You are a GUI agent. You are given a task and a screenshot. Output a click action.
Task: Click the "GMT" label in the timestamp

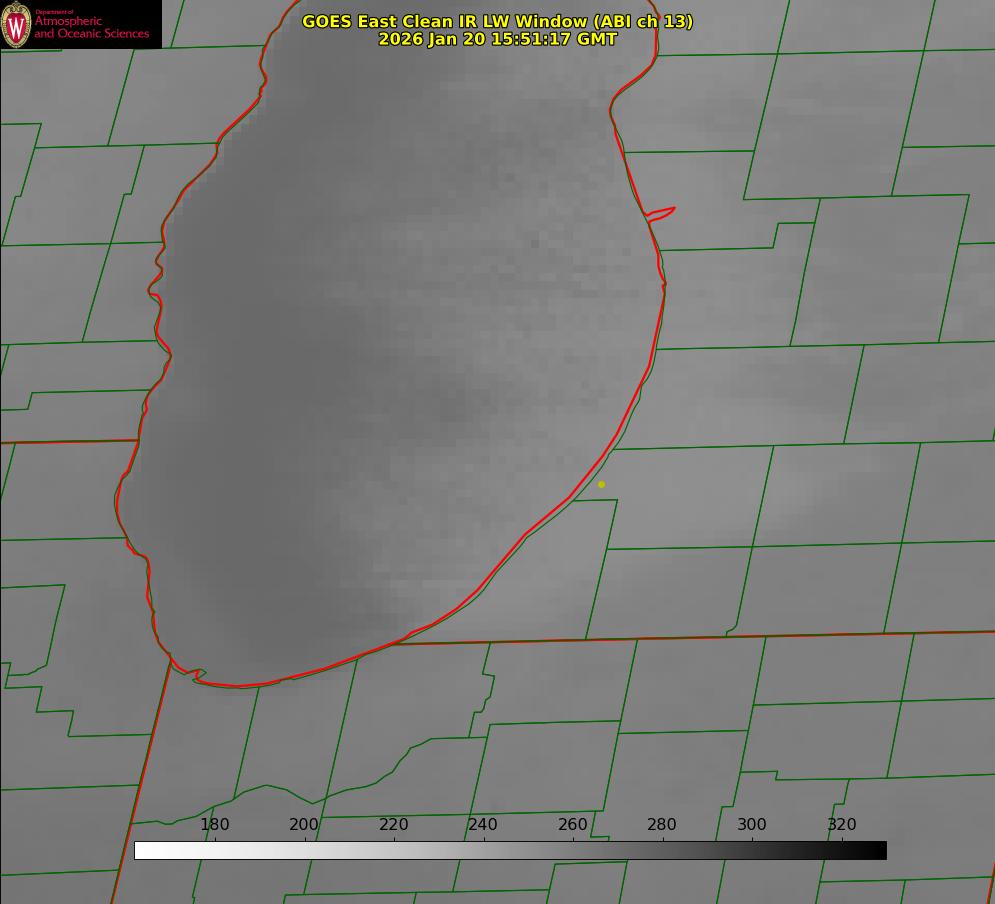click(596, 39)
